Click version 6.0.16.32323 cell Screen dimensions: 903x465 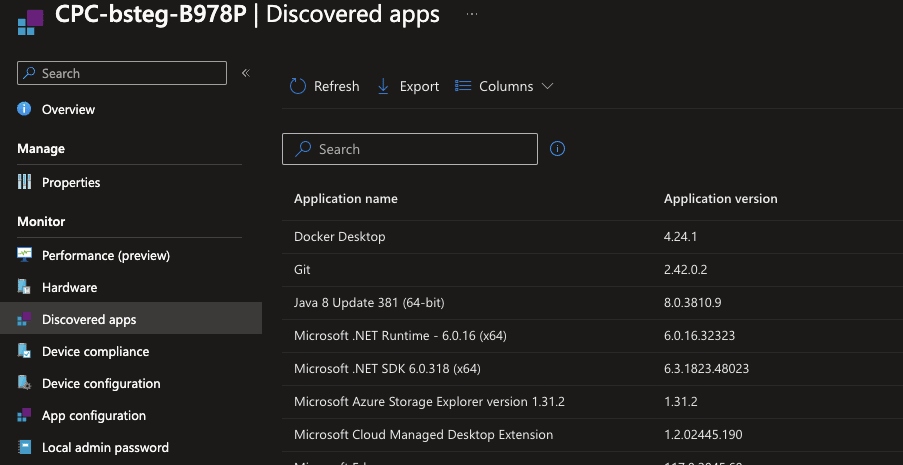pyautogui.click(x=699, y=336)
